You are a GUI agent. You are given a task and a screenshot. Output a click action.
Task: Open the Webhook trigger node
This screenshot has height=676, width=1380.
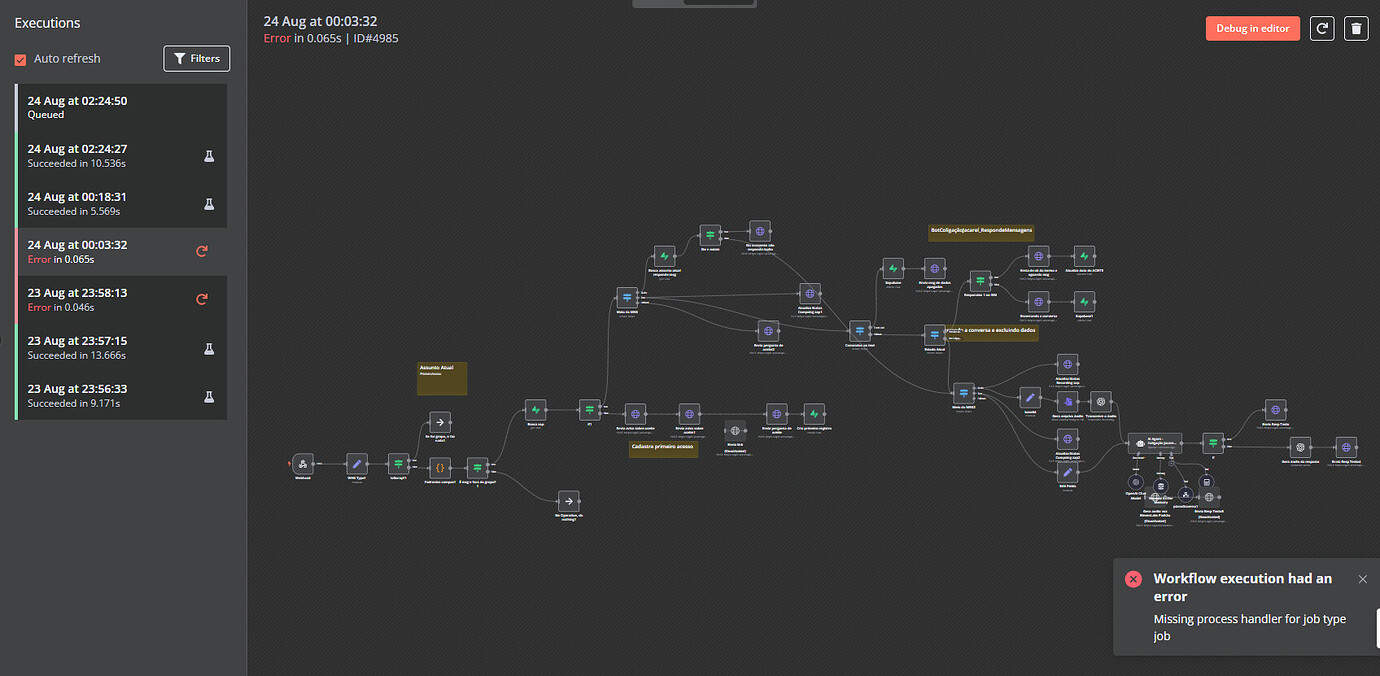303,464
